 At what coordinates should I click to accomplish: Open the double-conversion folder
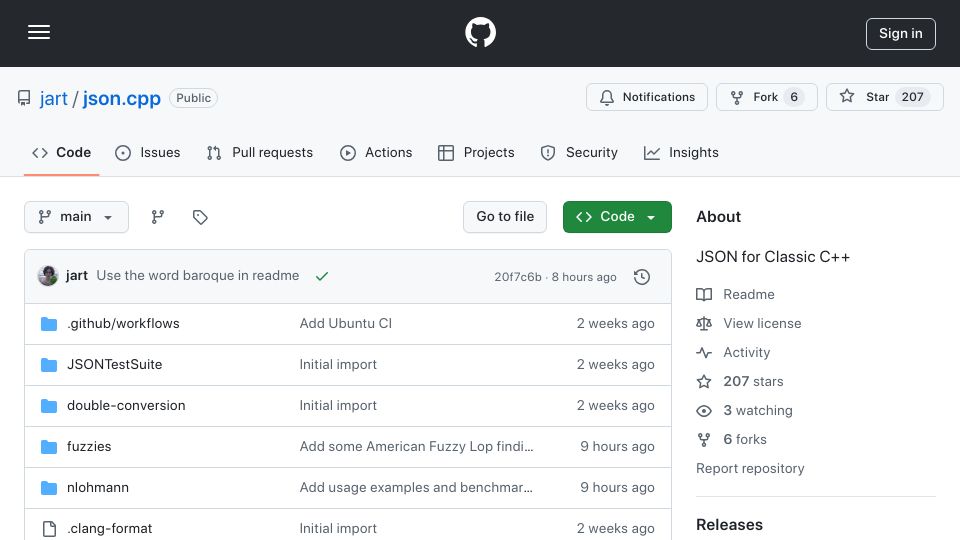tap(126, 405)
